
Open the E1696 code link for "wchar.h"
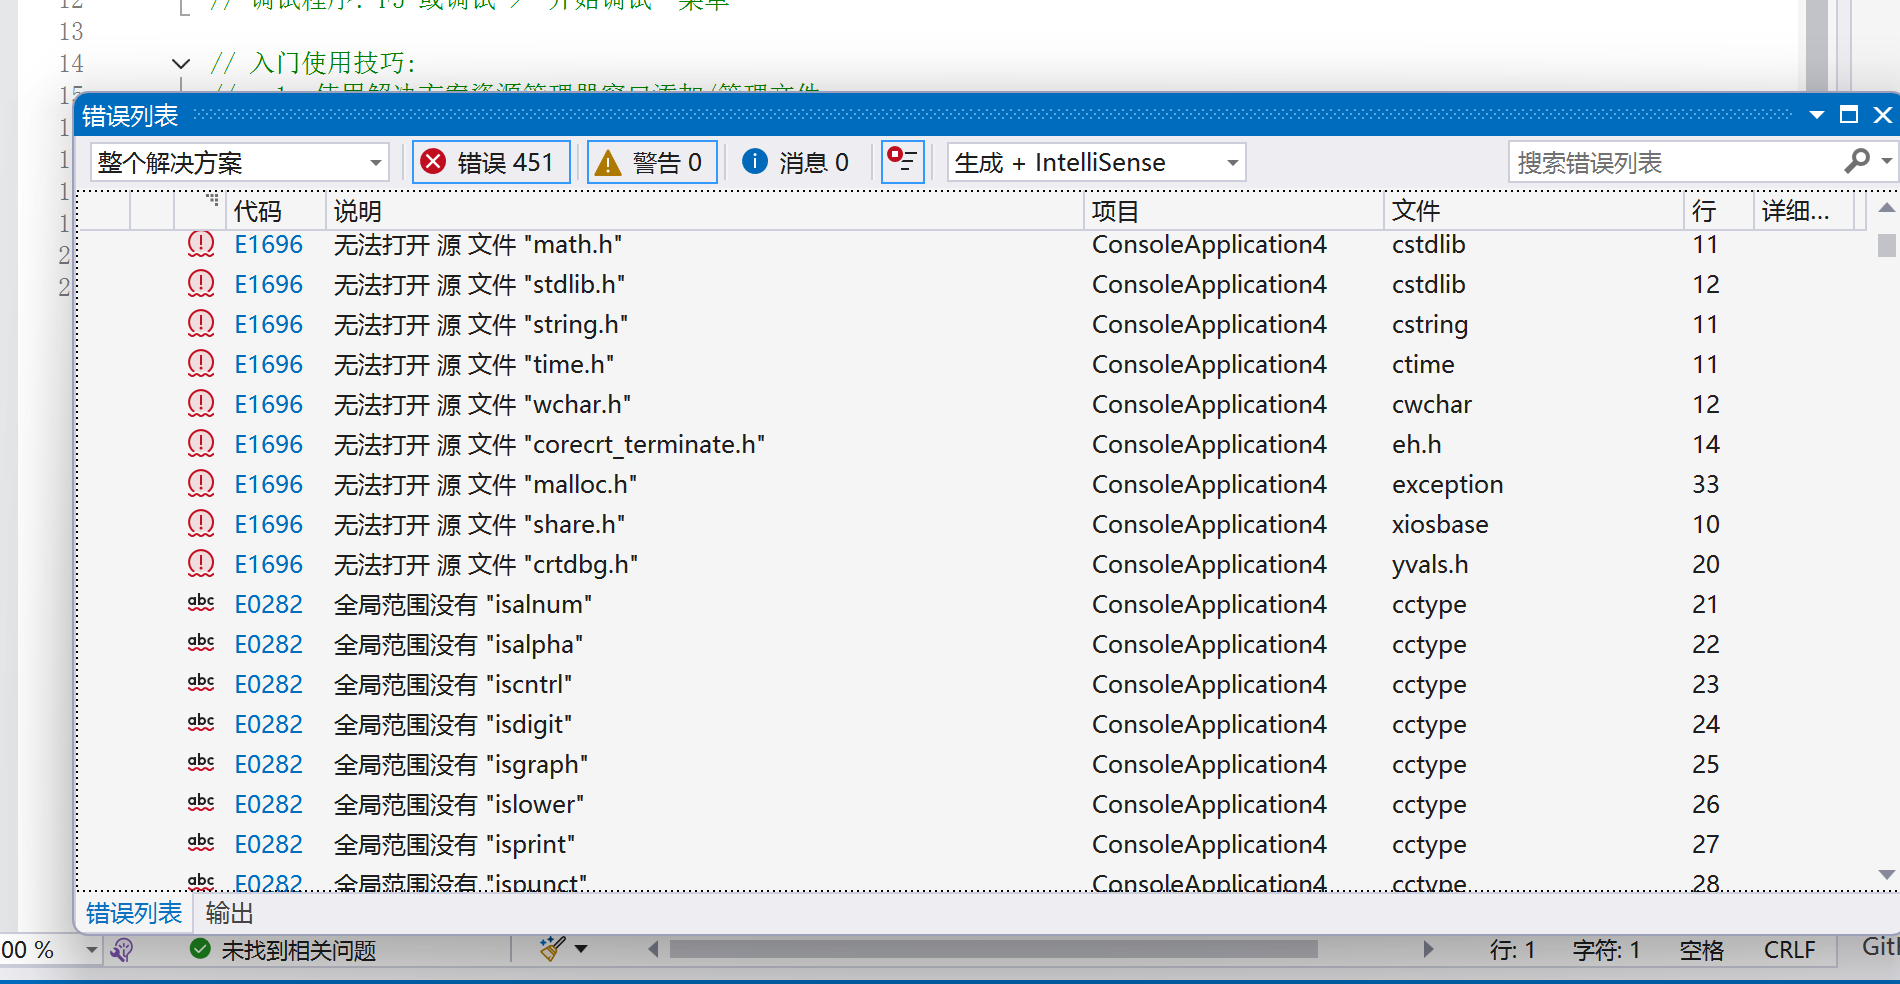tap(268, 405)
